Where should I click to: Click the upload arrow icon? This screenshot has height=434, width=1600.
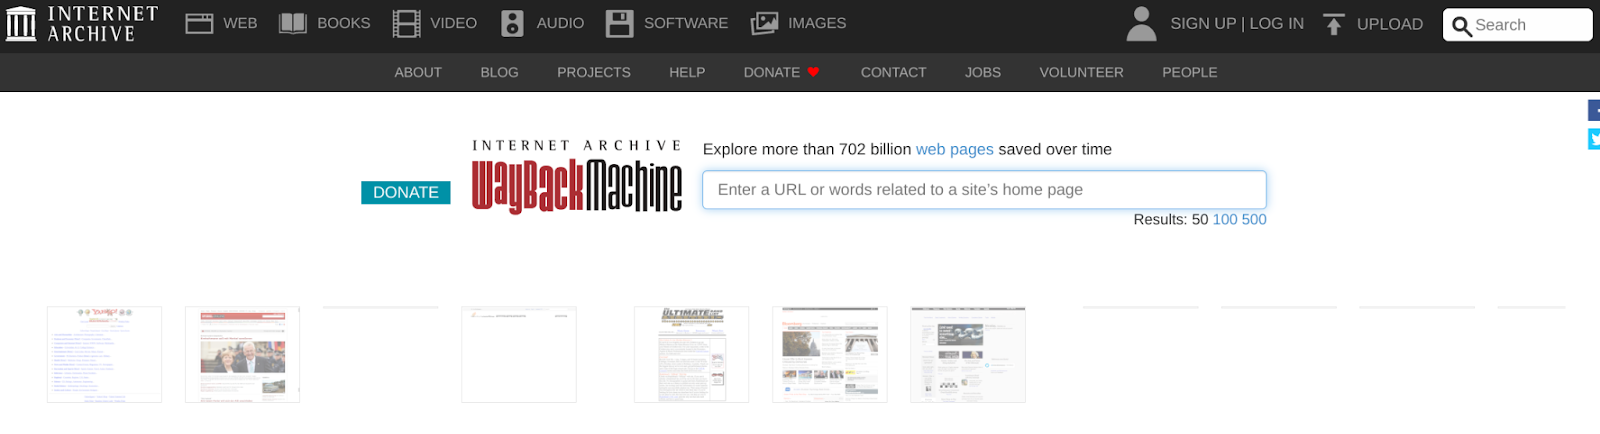1334,24
